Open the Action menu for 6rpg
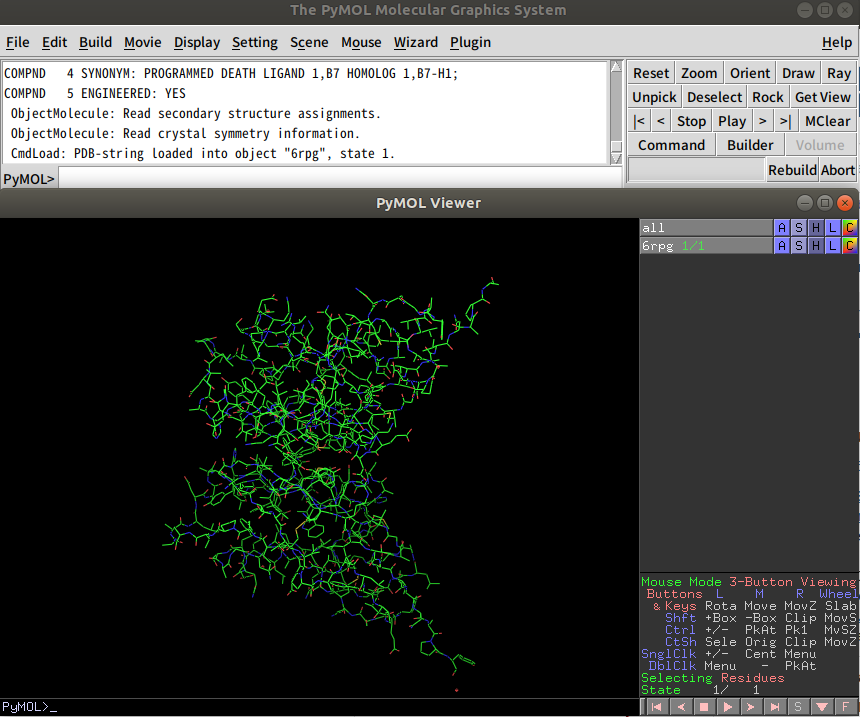This screenshot has width=860, height=717. click(782, 246)
